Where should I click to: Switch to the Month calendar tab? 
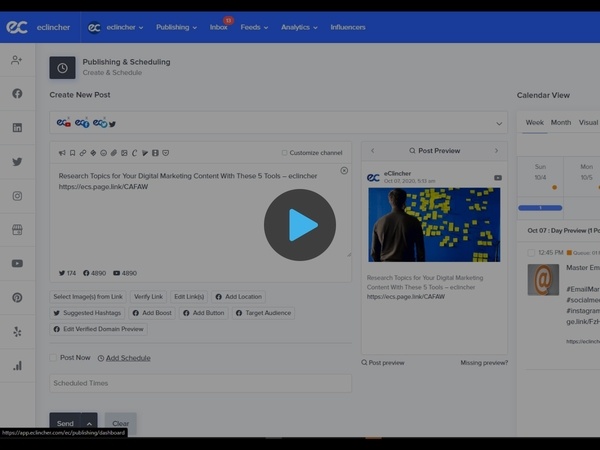tap(561, 122)
